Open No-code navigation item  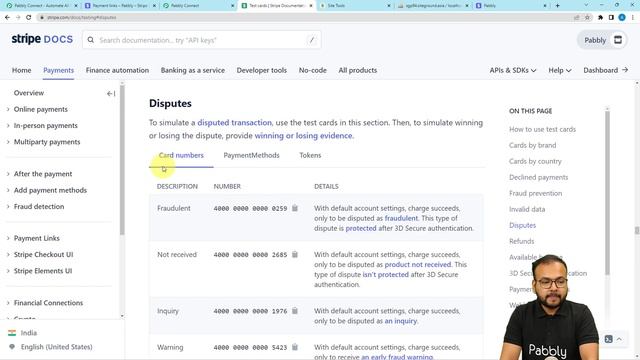click(x=313, y=70)
